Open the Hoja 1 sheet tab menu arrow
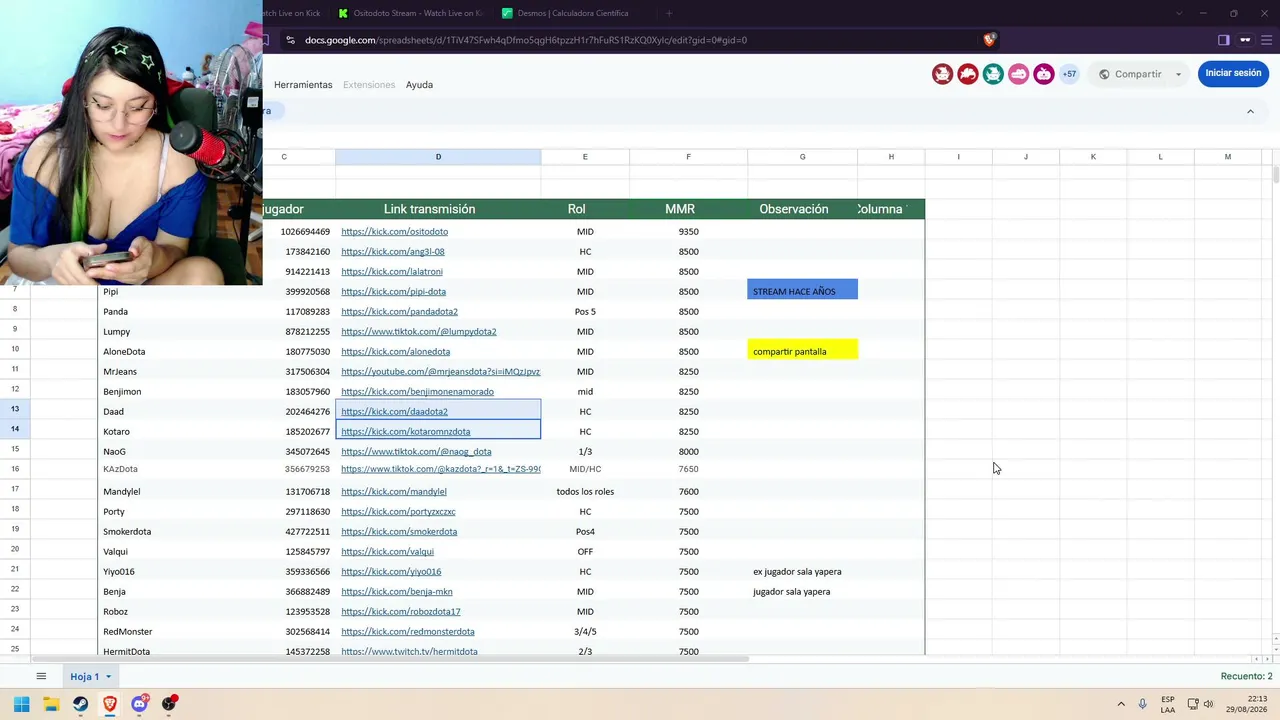1280x720 pixels. coord(108,677)
